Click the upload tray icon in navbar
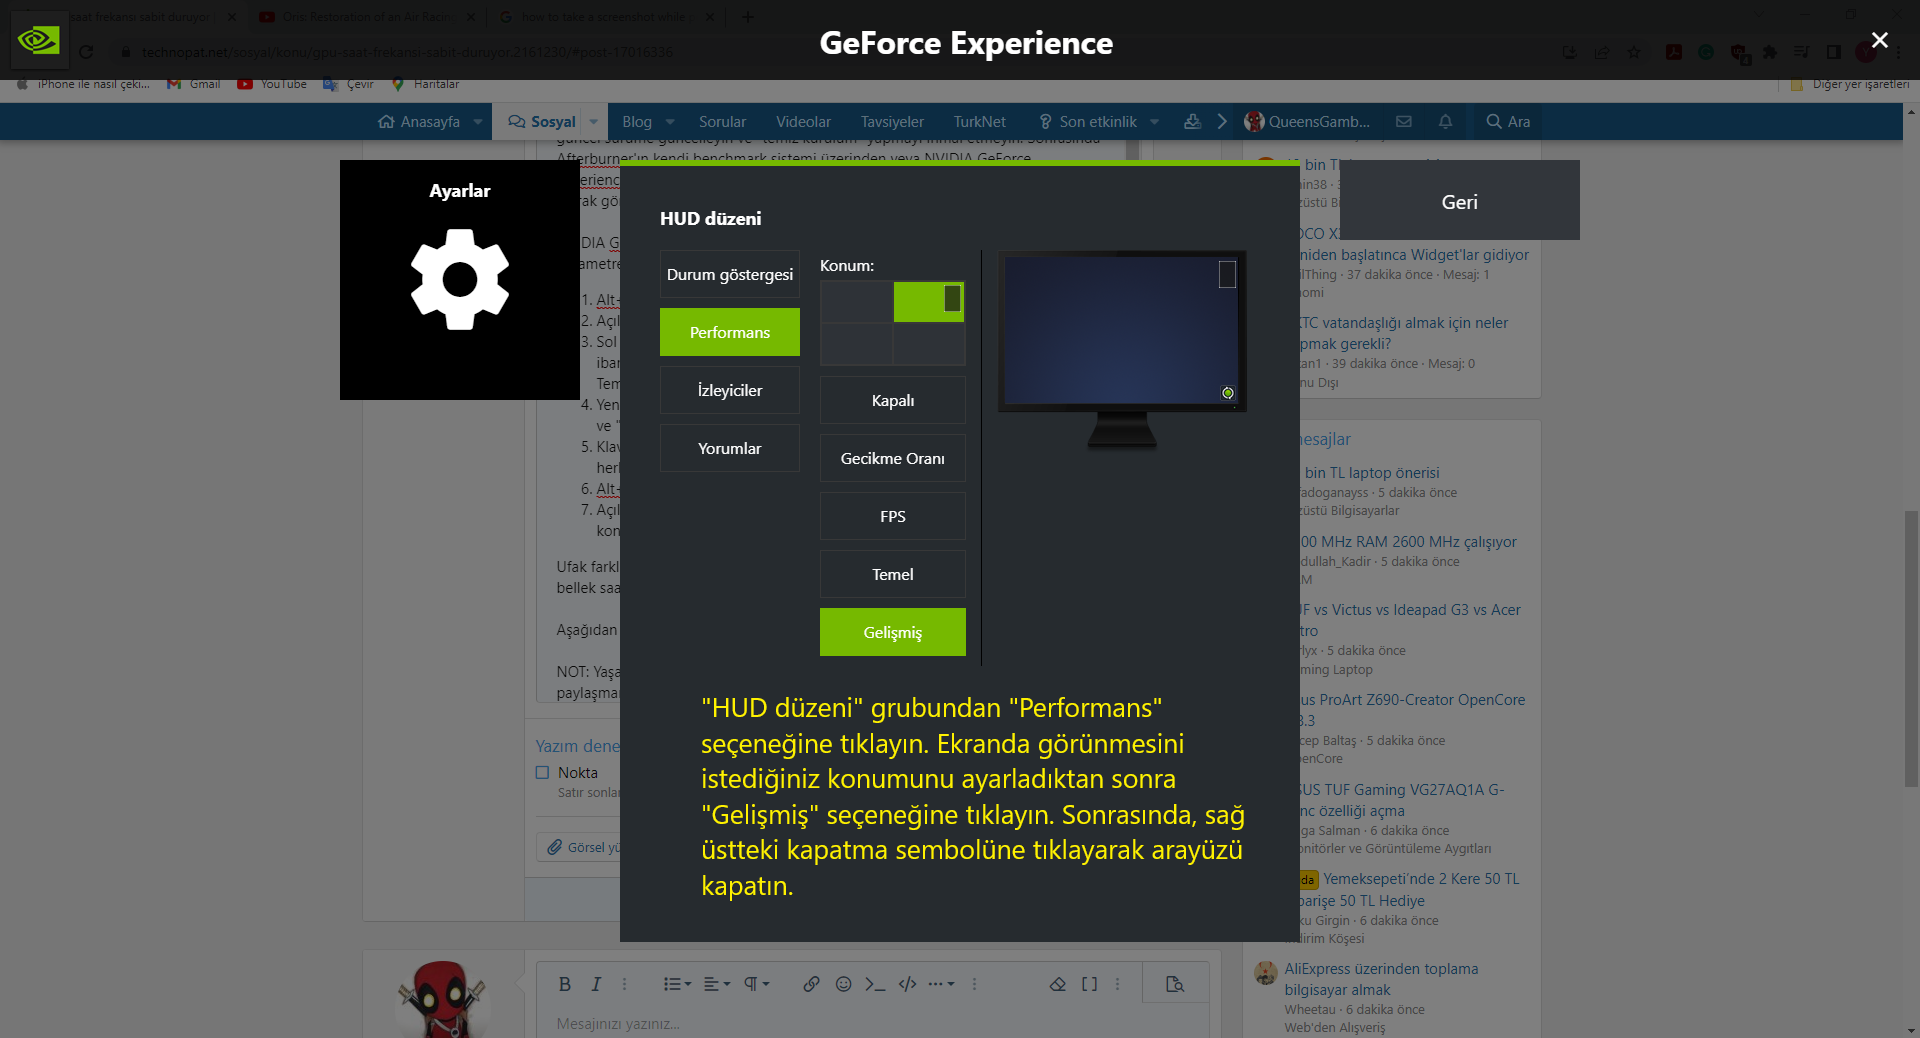Image resolution: width=1920 pixels, height=1038 pixels. pyautogui.click(x=1192, y=122)
